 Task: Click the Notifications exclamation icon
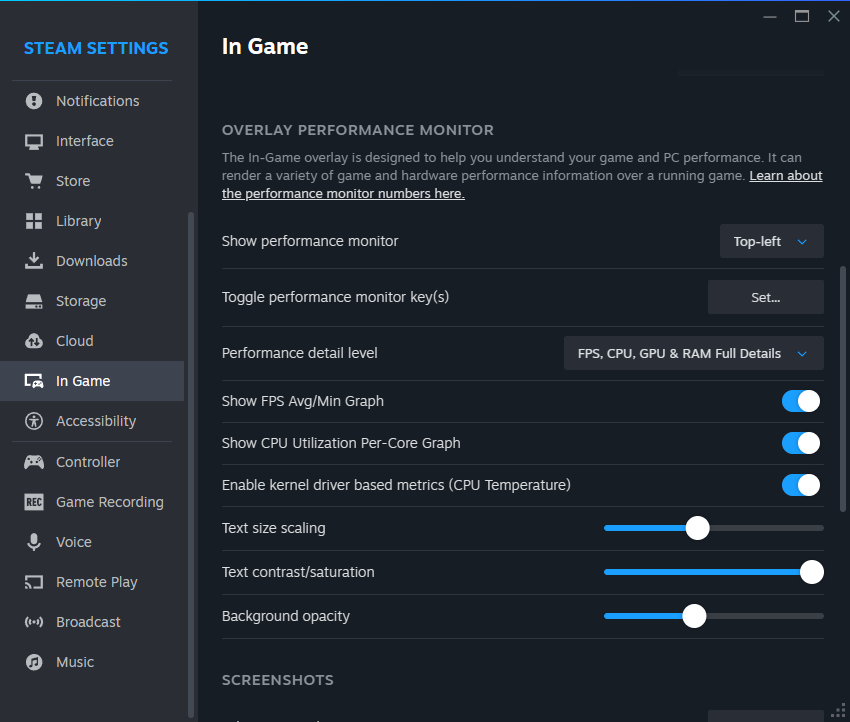coord(34,101)
